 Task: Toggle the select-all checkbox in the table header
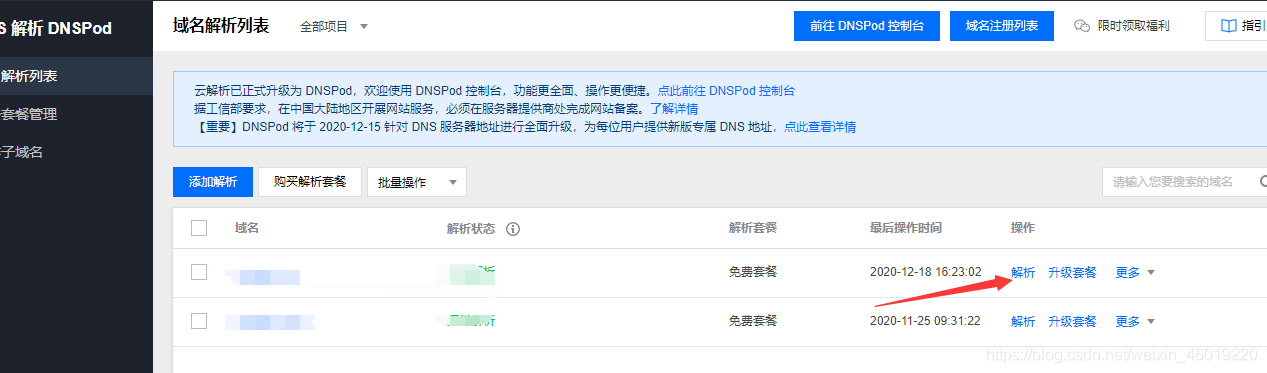[x=199, y=228]
